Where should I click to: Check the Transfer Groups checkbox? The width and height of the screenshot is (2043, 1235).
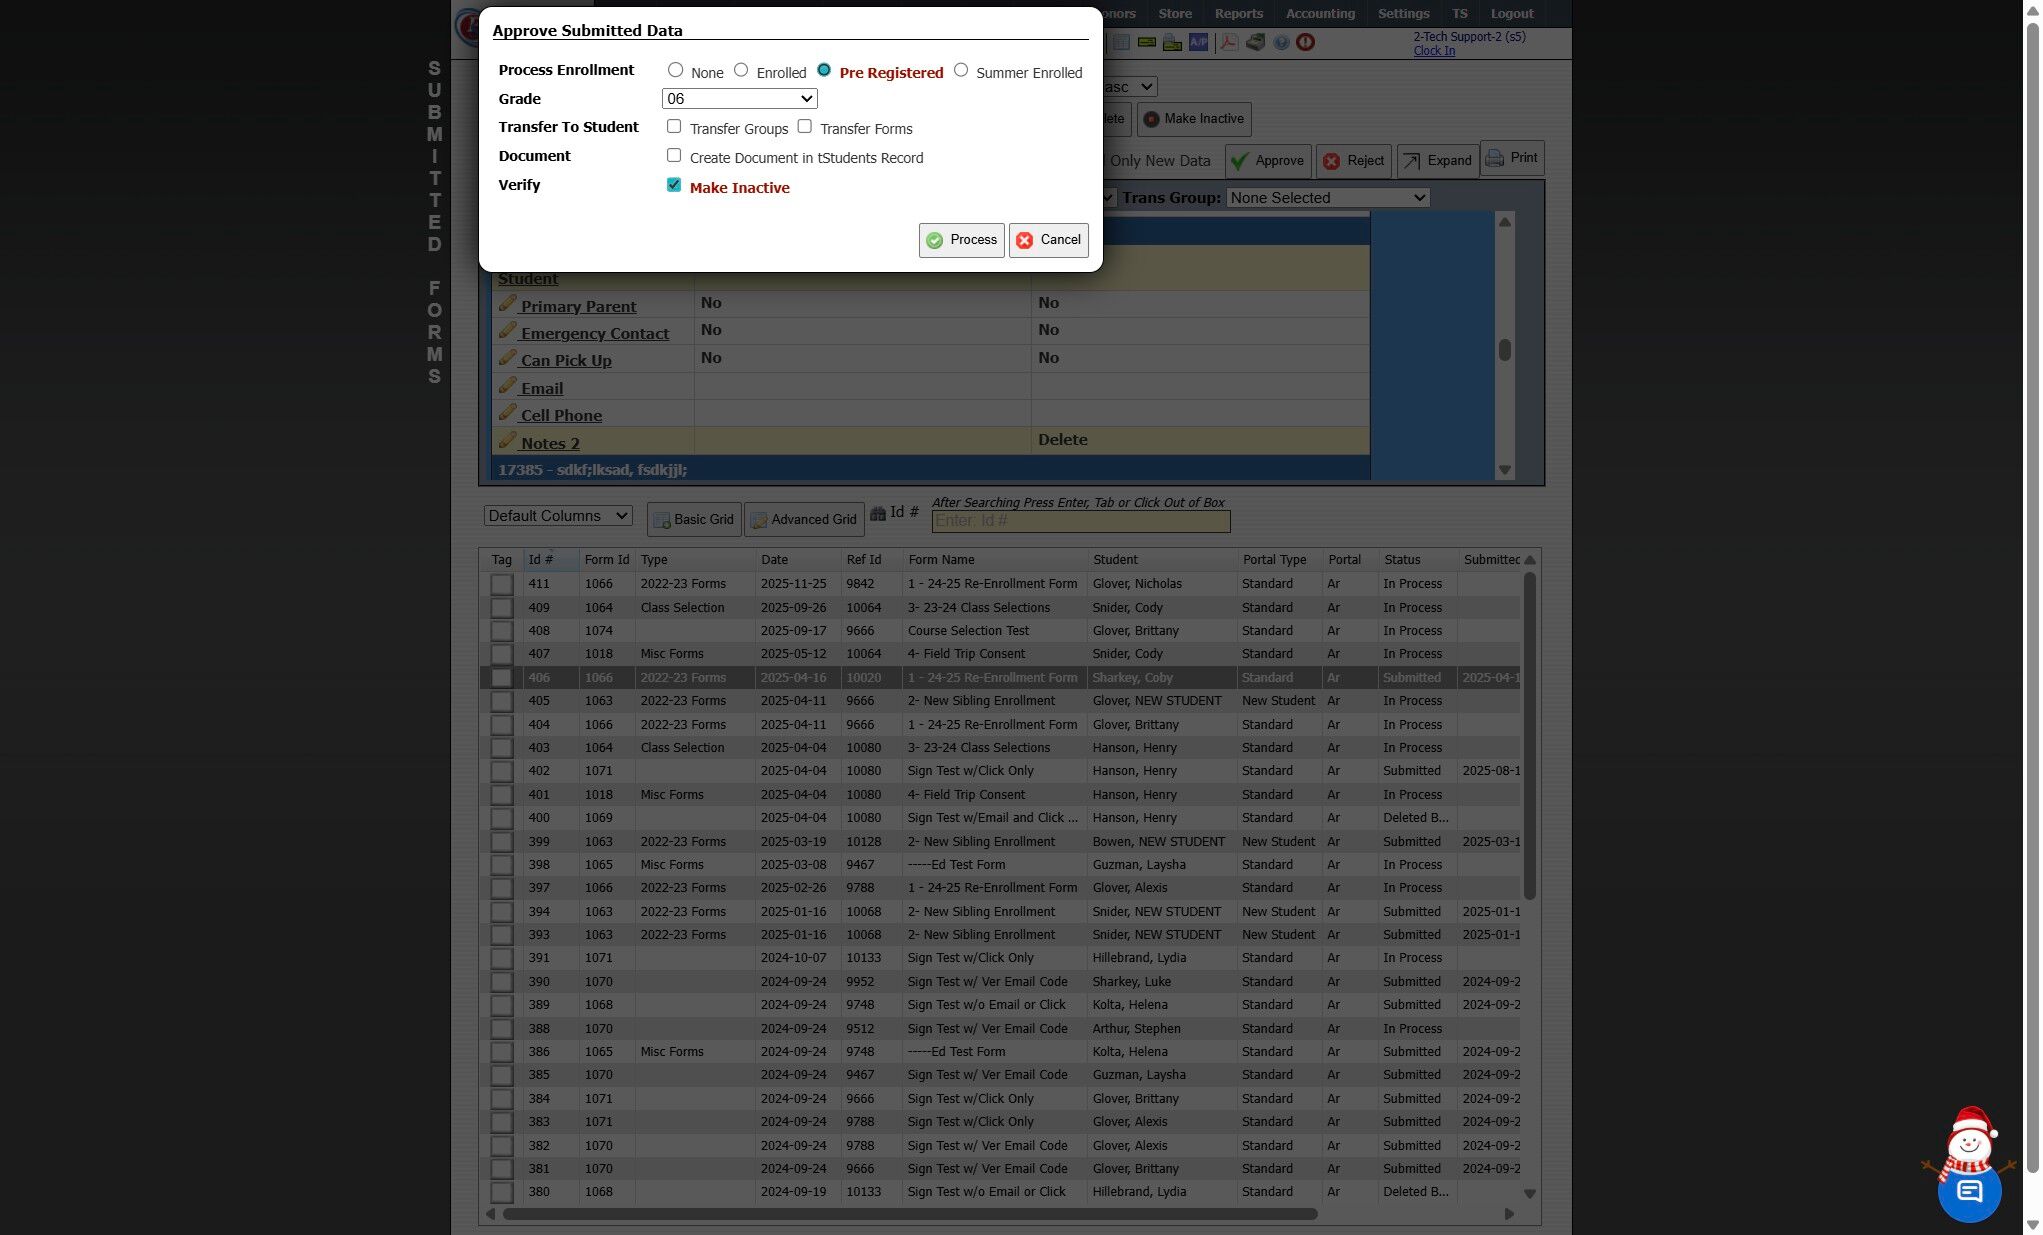pos(674,126)
